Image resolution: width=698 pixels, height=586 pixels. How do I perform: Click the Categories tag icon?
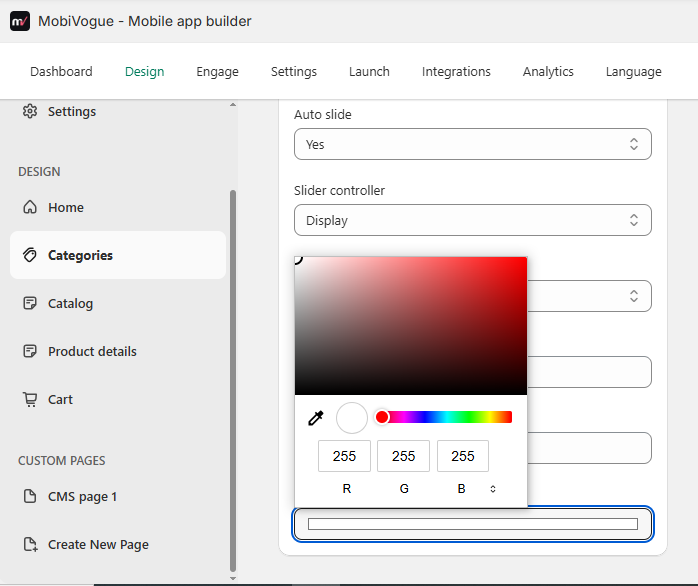pyautogui.click(x=30, y=255)
